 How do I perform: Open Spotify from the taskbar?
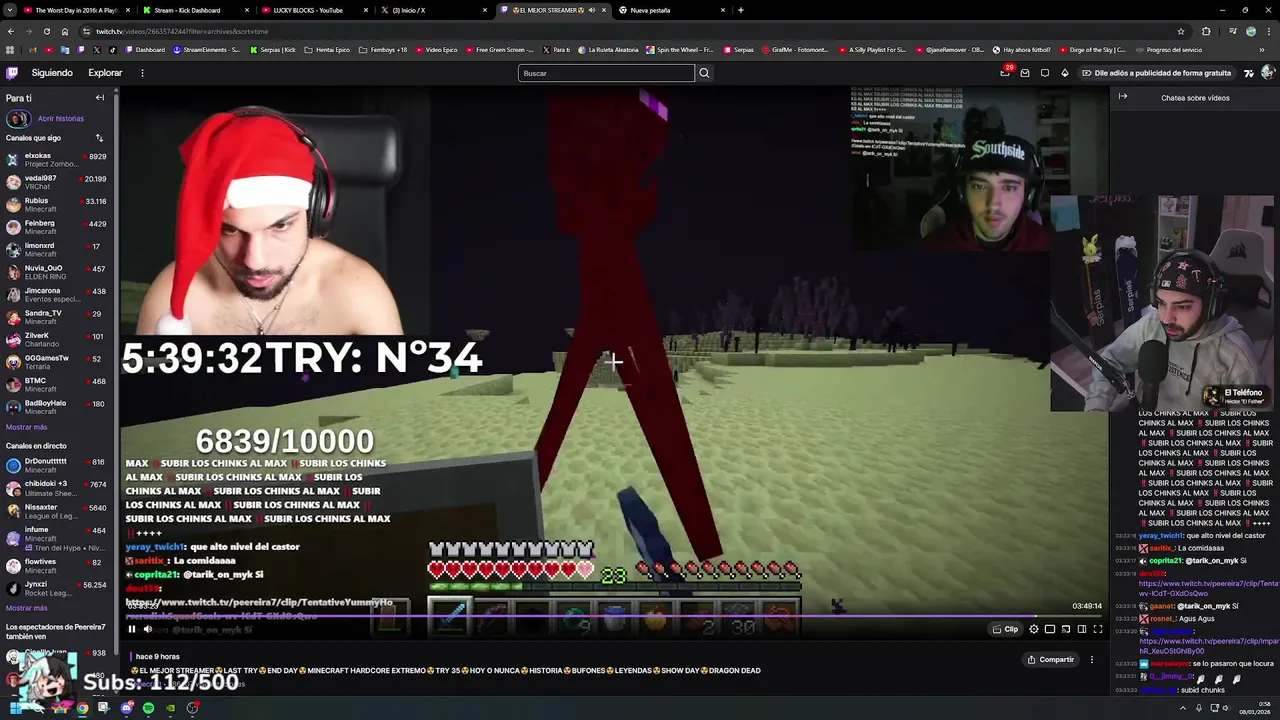148,708
